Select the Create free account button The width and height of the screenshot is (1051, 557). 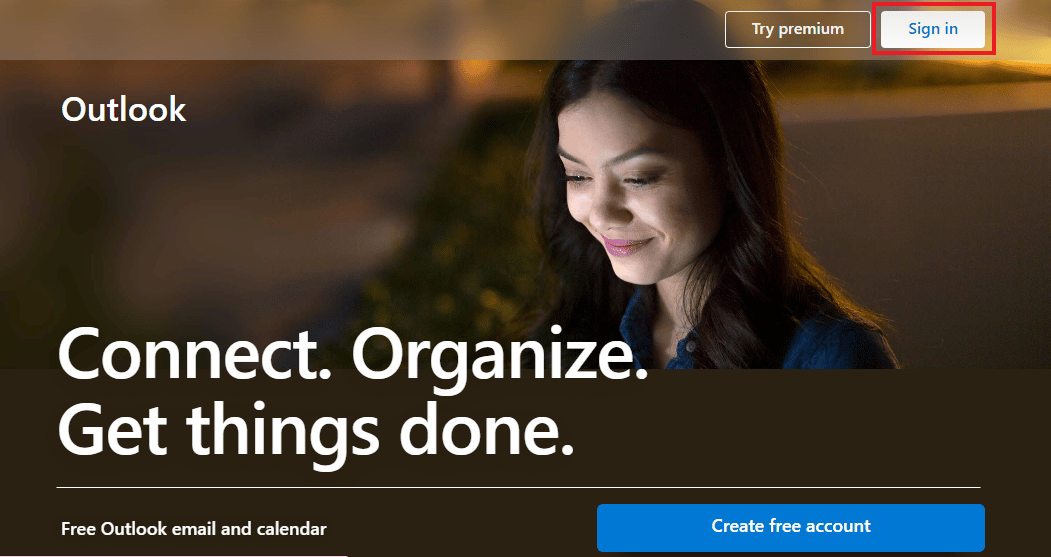pos(791,528)
